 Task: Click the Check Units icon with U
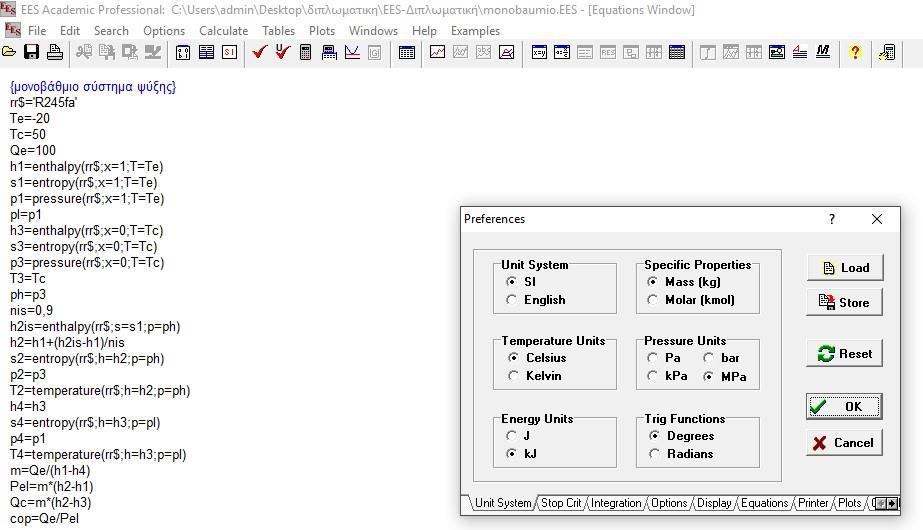(283, 52)
